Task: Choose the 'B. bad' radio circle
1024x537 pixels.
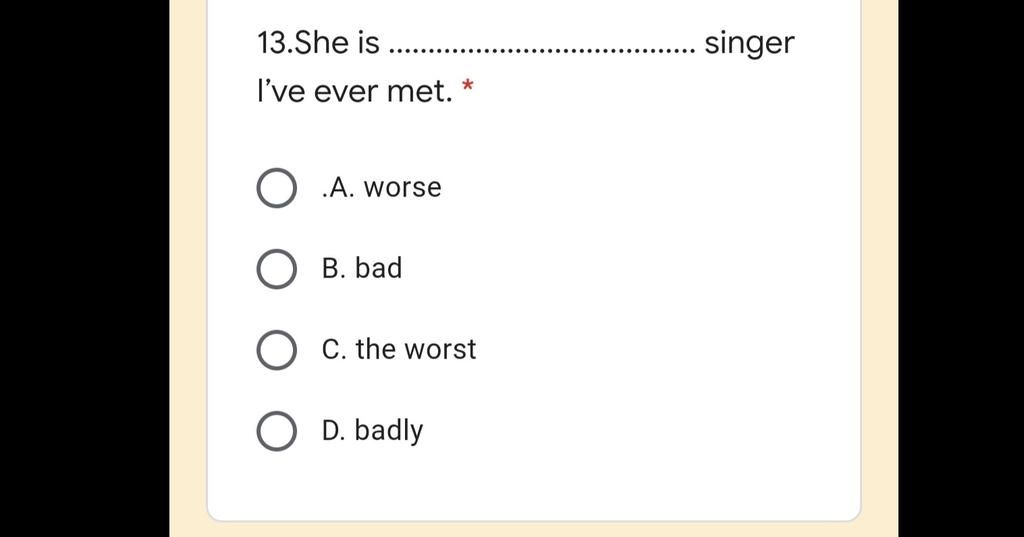Action: [x=276, y=269]
